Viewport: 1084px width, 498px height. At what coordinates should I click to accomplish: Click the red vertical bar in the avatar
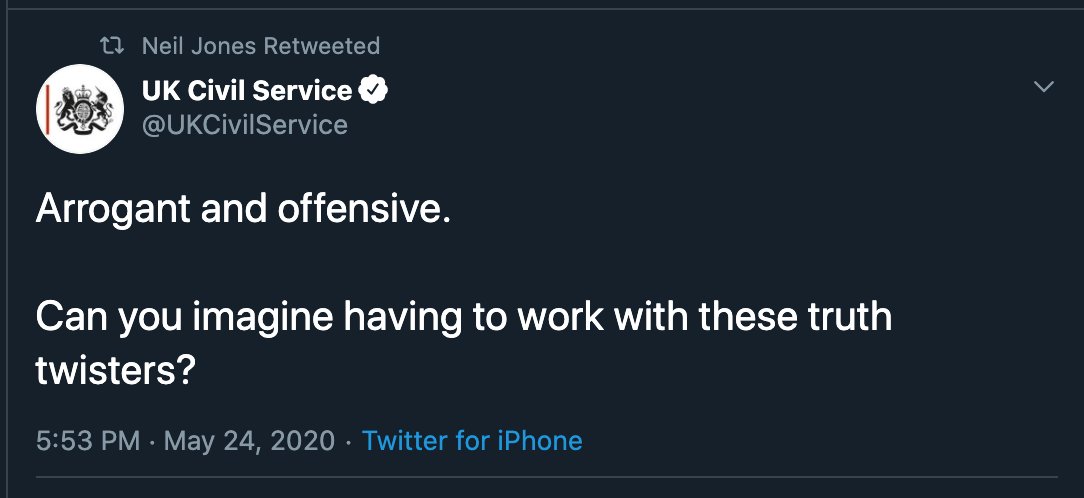point(47,109)
